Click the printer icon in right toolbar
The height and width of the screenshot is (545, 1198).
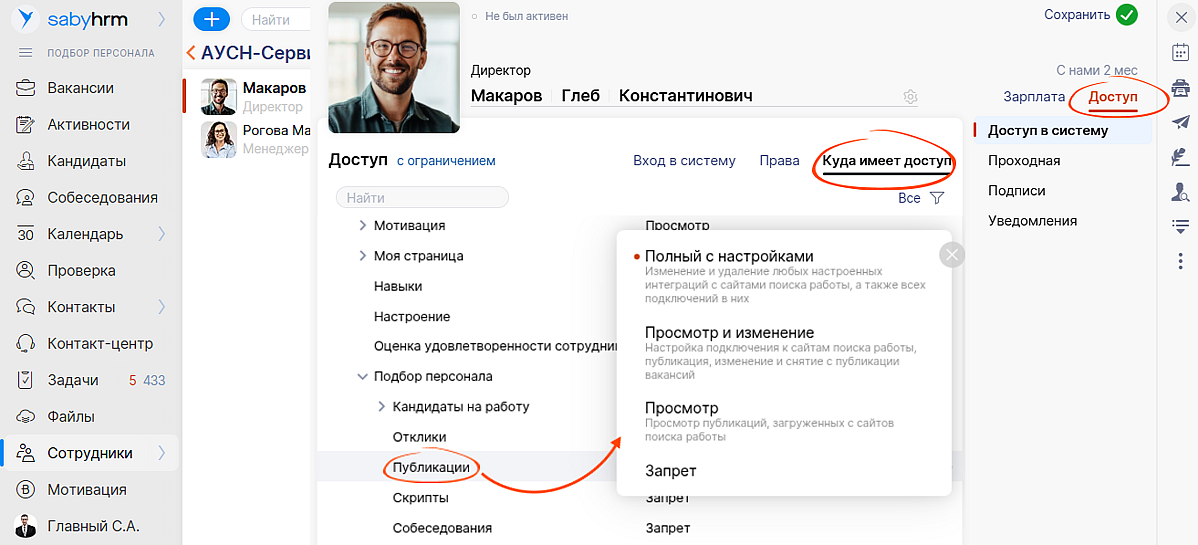(x=1179, y=87)
